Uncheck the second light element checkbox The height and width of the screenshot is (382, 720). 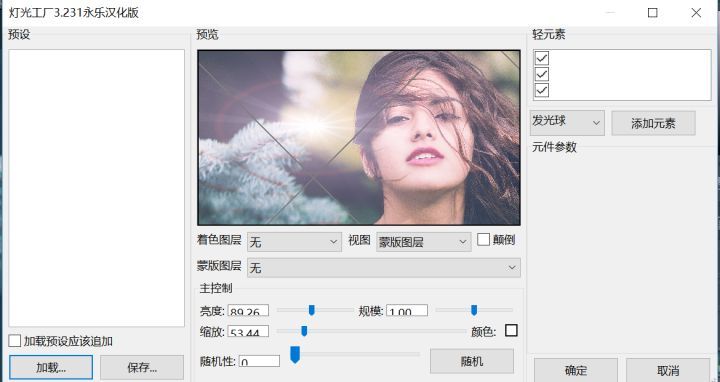tap(542, 74)
